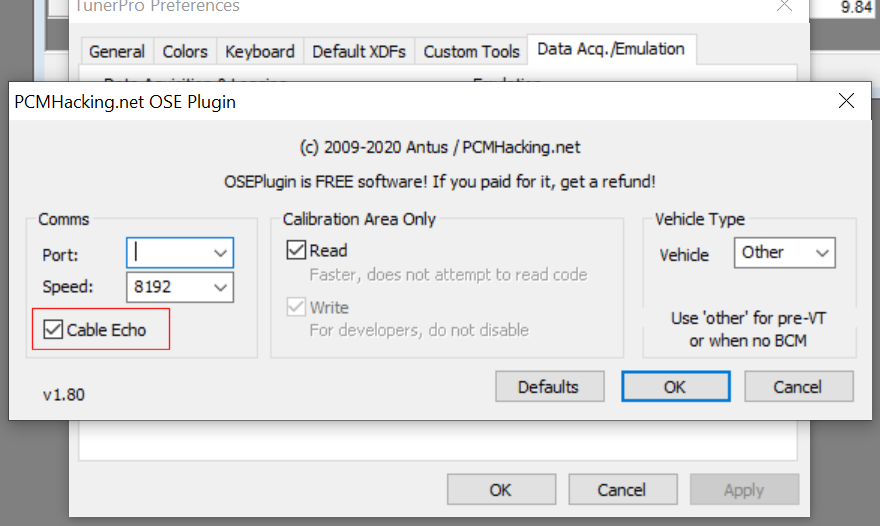880x526 pixels.
Task: Click OK in TunerPro Preferences window
Action: (x=501, y=490)
